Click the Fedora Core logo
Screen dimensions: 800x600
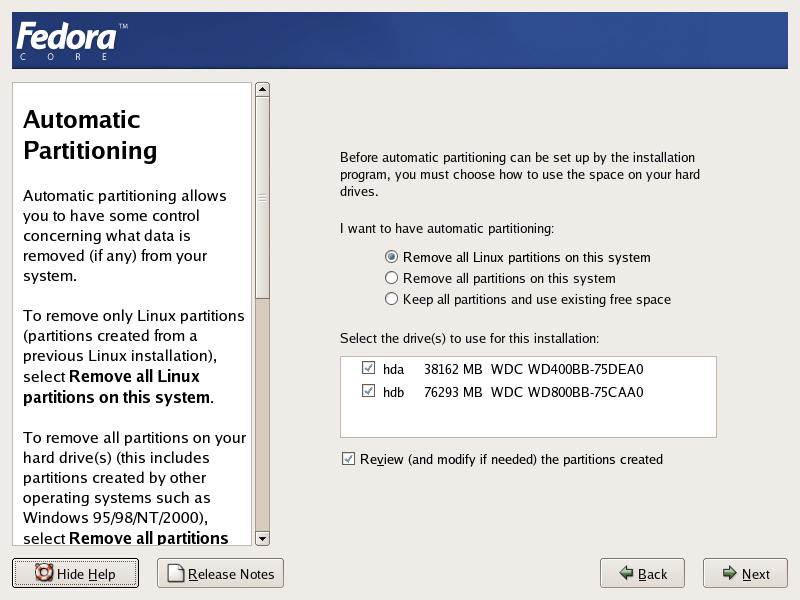click(x=72, y=41)
